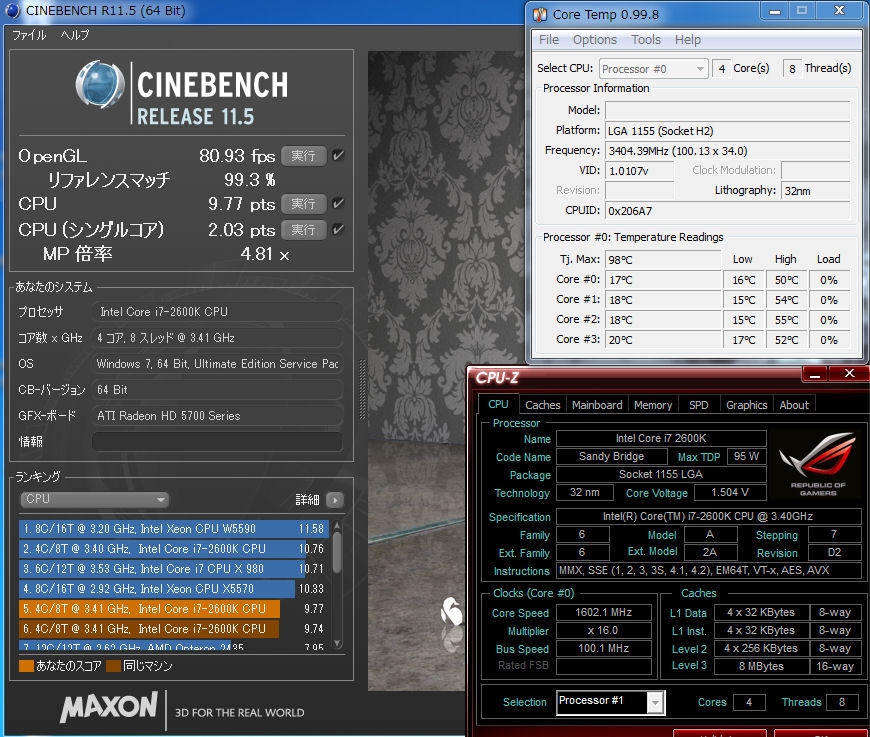The image size is (870, 737).
Task: Click the VID value 1.0107v
Action: (639, 171)
